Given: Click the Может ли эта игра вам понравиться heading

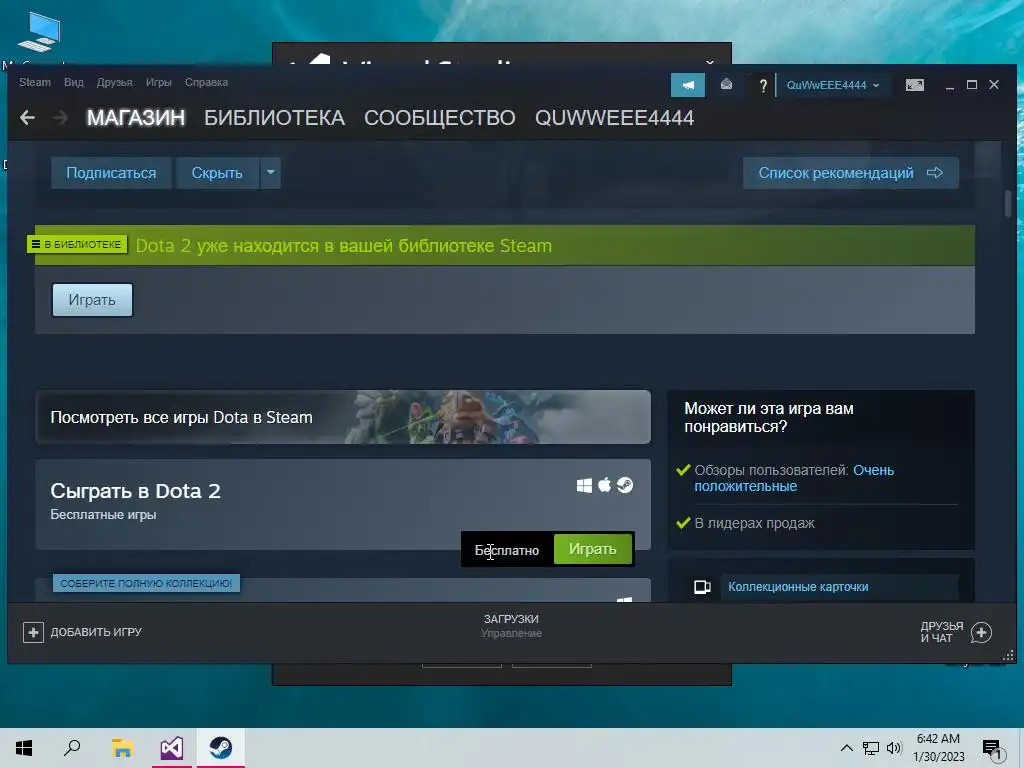Looking at the screenshot, I should [x=769, y=417].
